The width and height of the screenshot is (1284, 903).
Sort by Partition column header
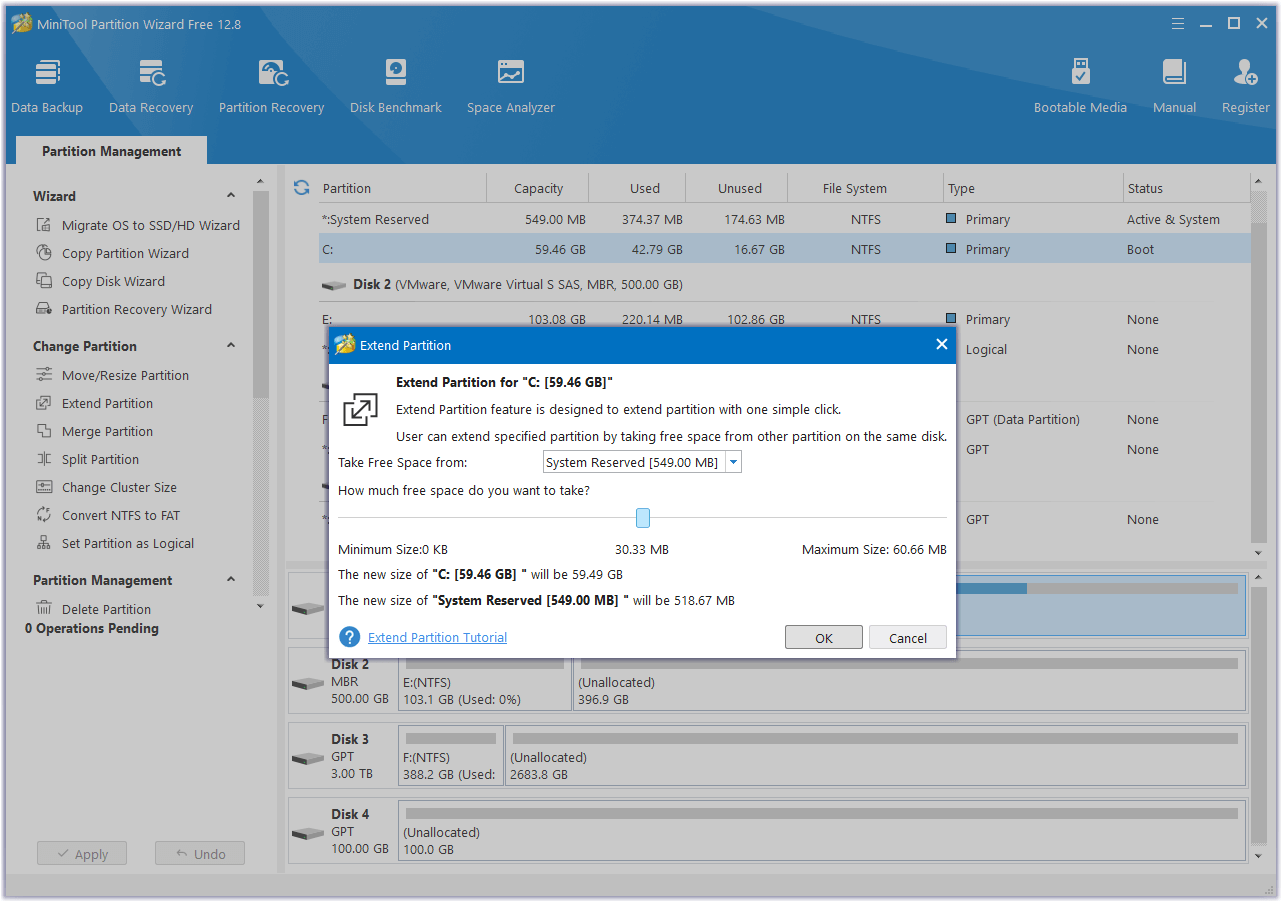pyautogui.click(x=402, y=188)
